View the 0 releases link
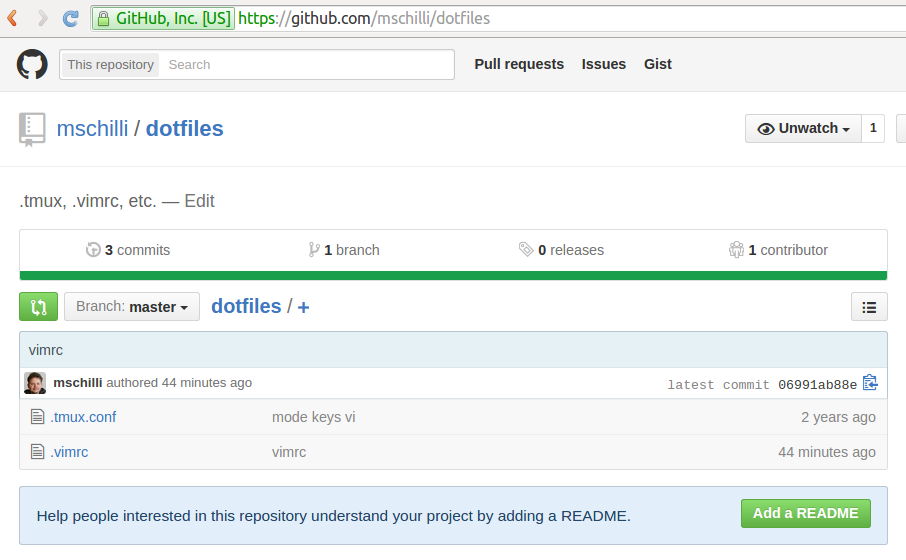 click(x=561, y=250)
